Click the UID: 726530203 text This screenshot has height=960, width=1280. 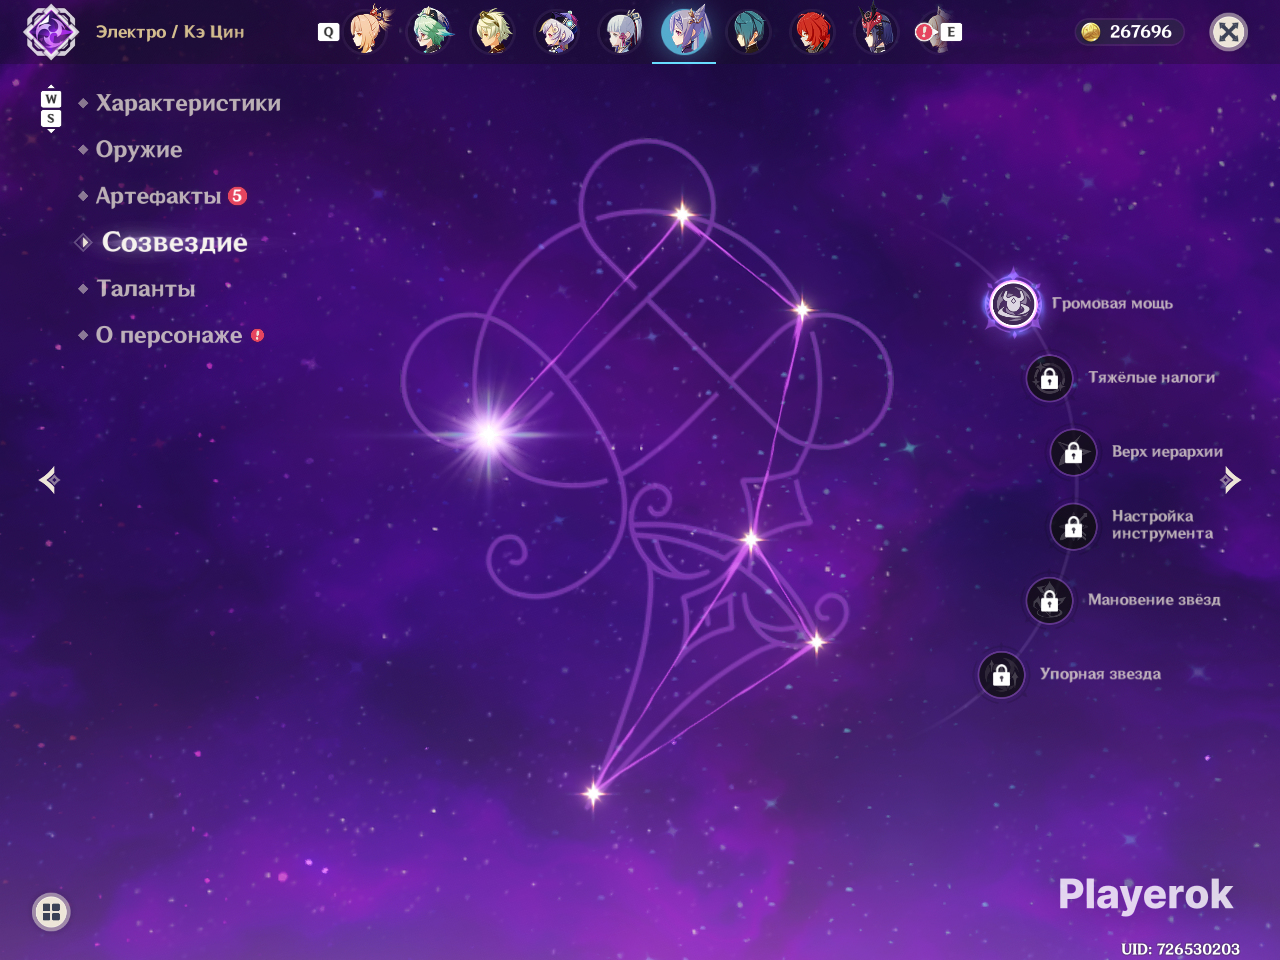click(x=1180, y=949)
